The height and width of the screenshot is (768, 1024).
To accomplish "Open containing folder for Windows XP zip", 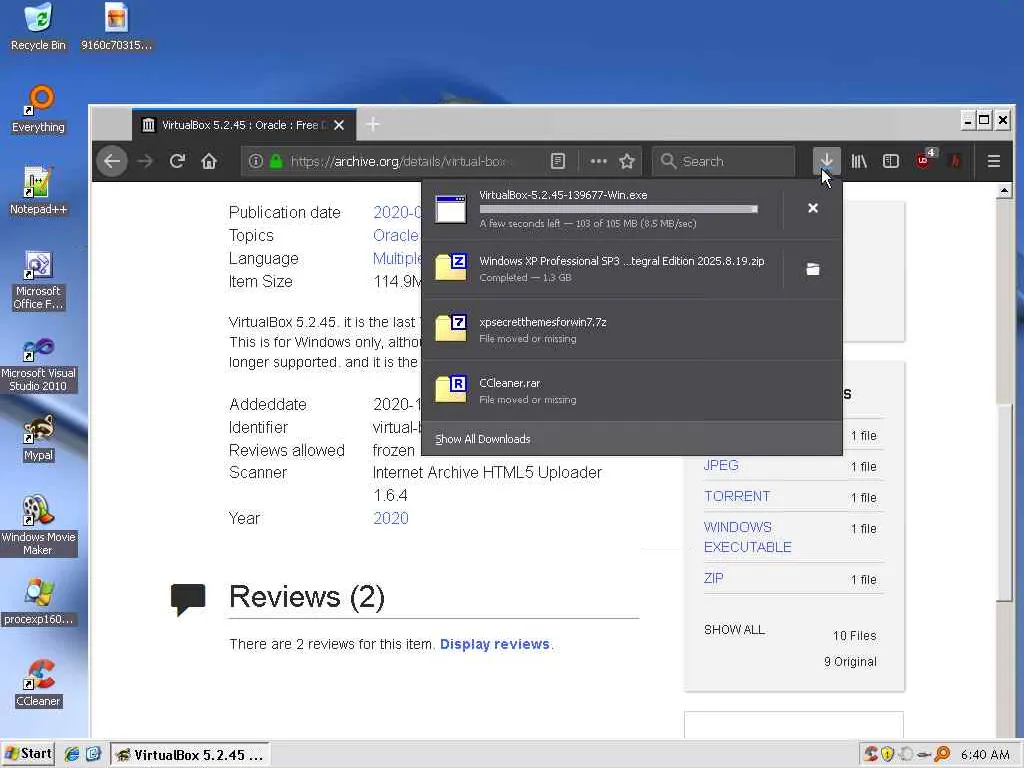I will [812, 269].
